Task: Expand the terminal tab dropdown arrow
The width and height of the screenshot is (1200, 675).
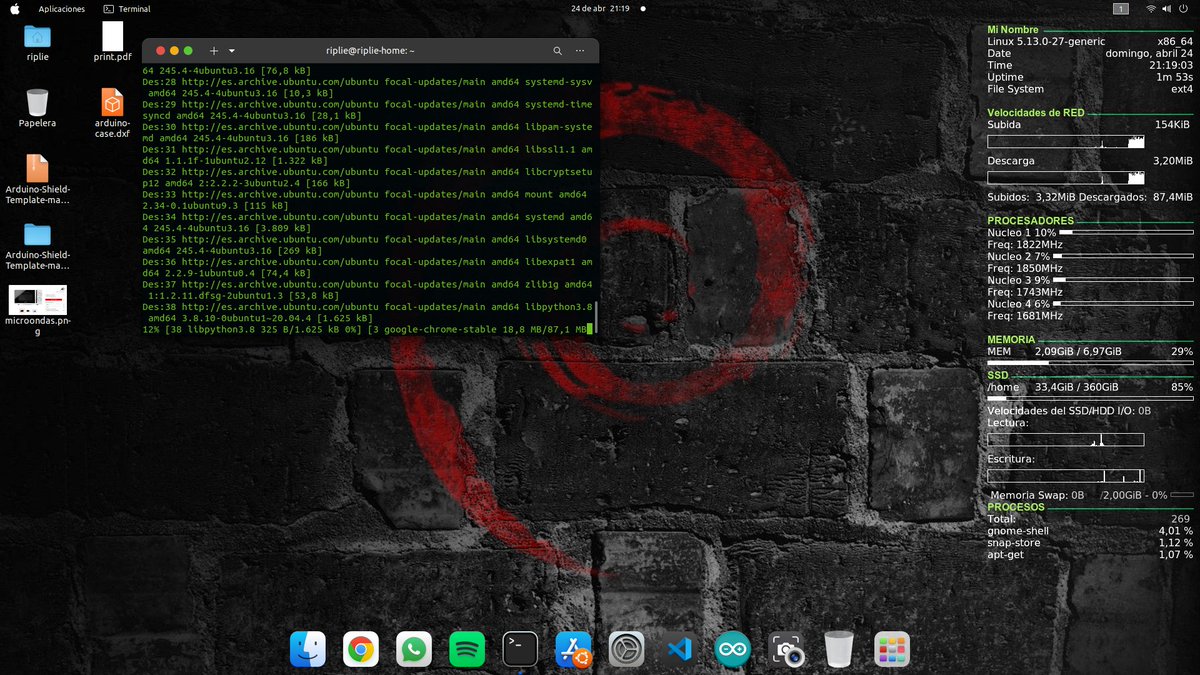Action: [232, 50]
